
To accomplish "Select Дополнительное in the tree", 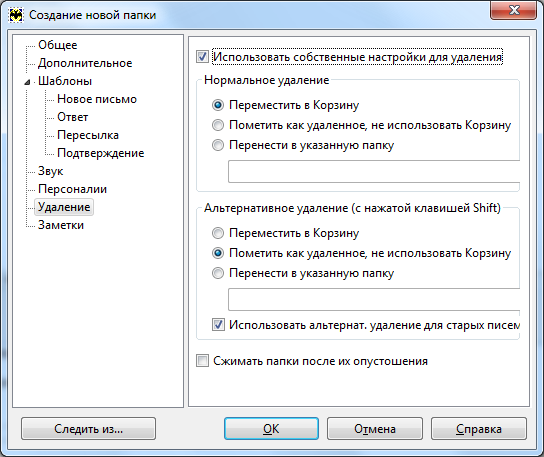I will click(x=85, y=63).
